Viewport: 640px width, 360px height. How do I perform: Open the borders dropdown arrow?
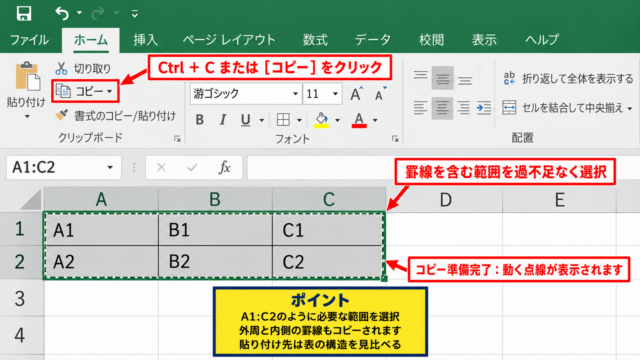point(299,120)
